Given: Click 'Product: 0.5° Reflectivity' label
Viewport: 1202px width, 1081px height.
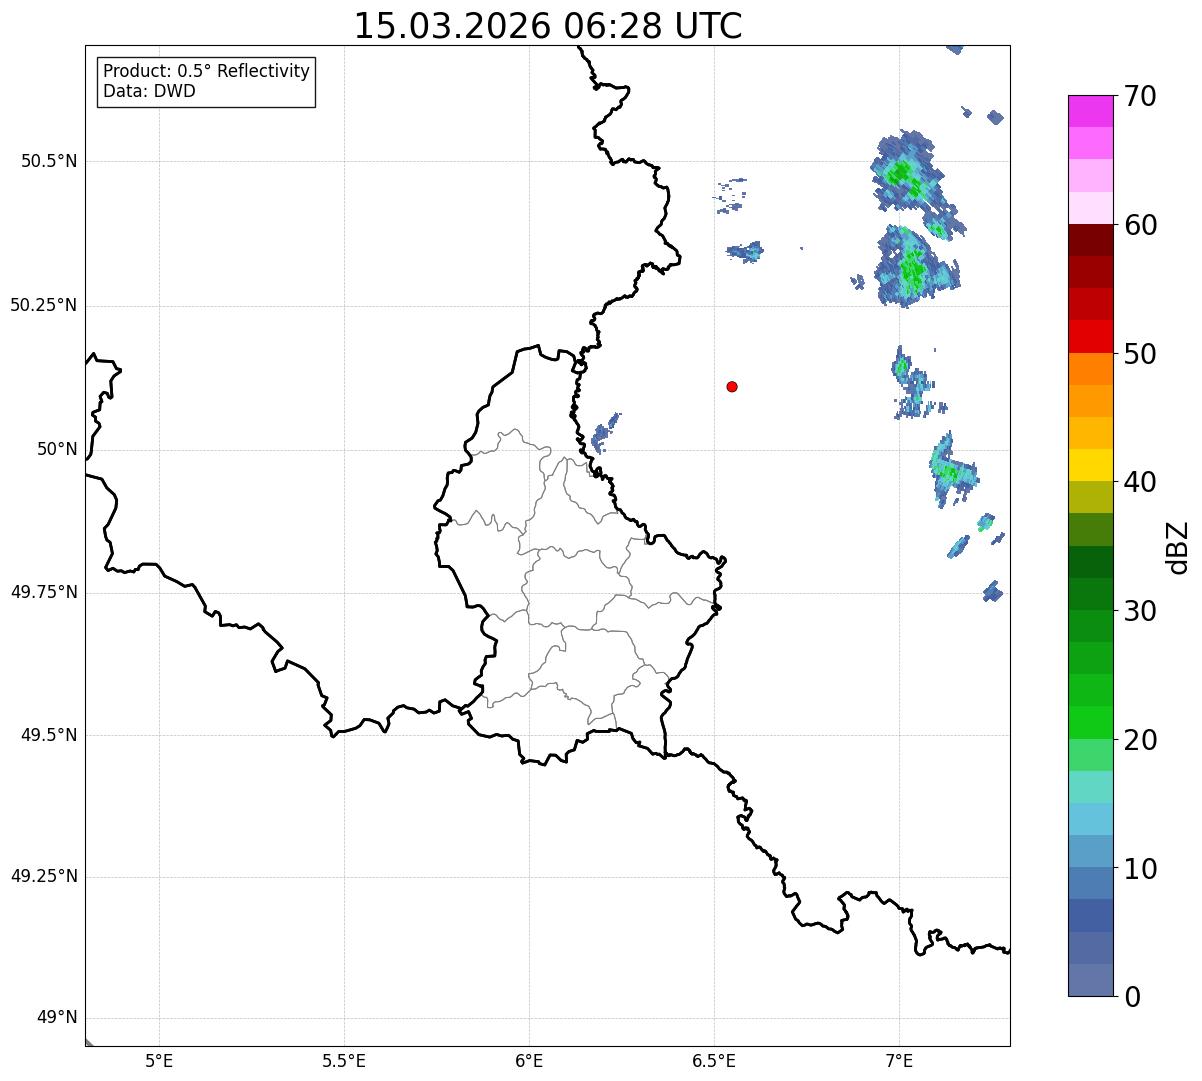Looking at the screenshot, I should [x=207, y=71].
